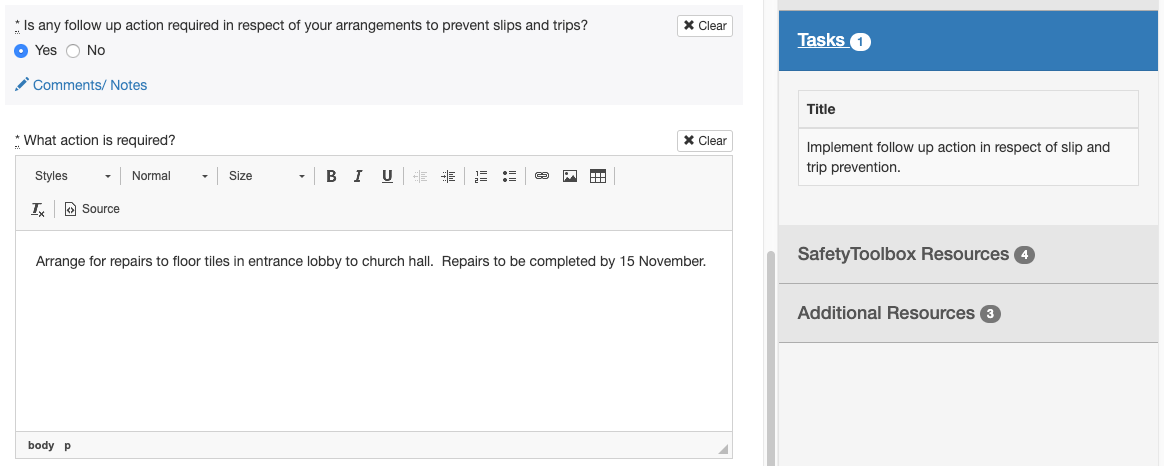Image resolution: width=1164 pixels, height=466 pixels.
Task: Open the font Size dropdown
Action: tap(266, 176)
